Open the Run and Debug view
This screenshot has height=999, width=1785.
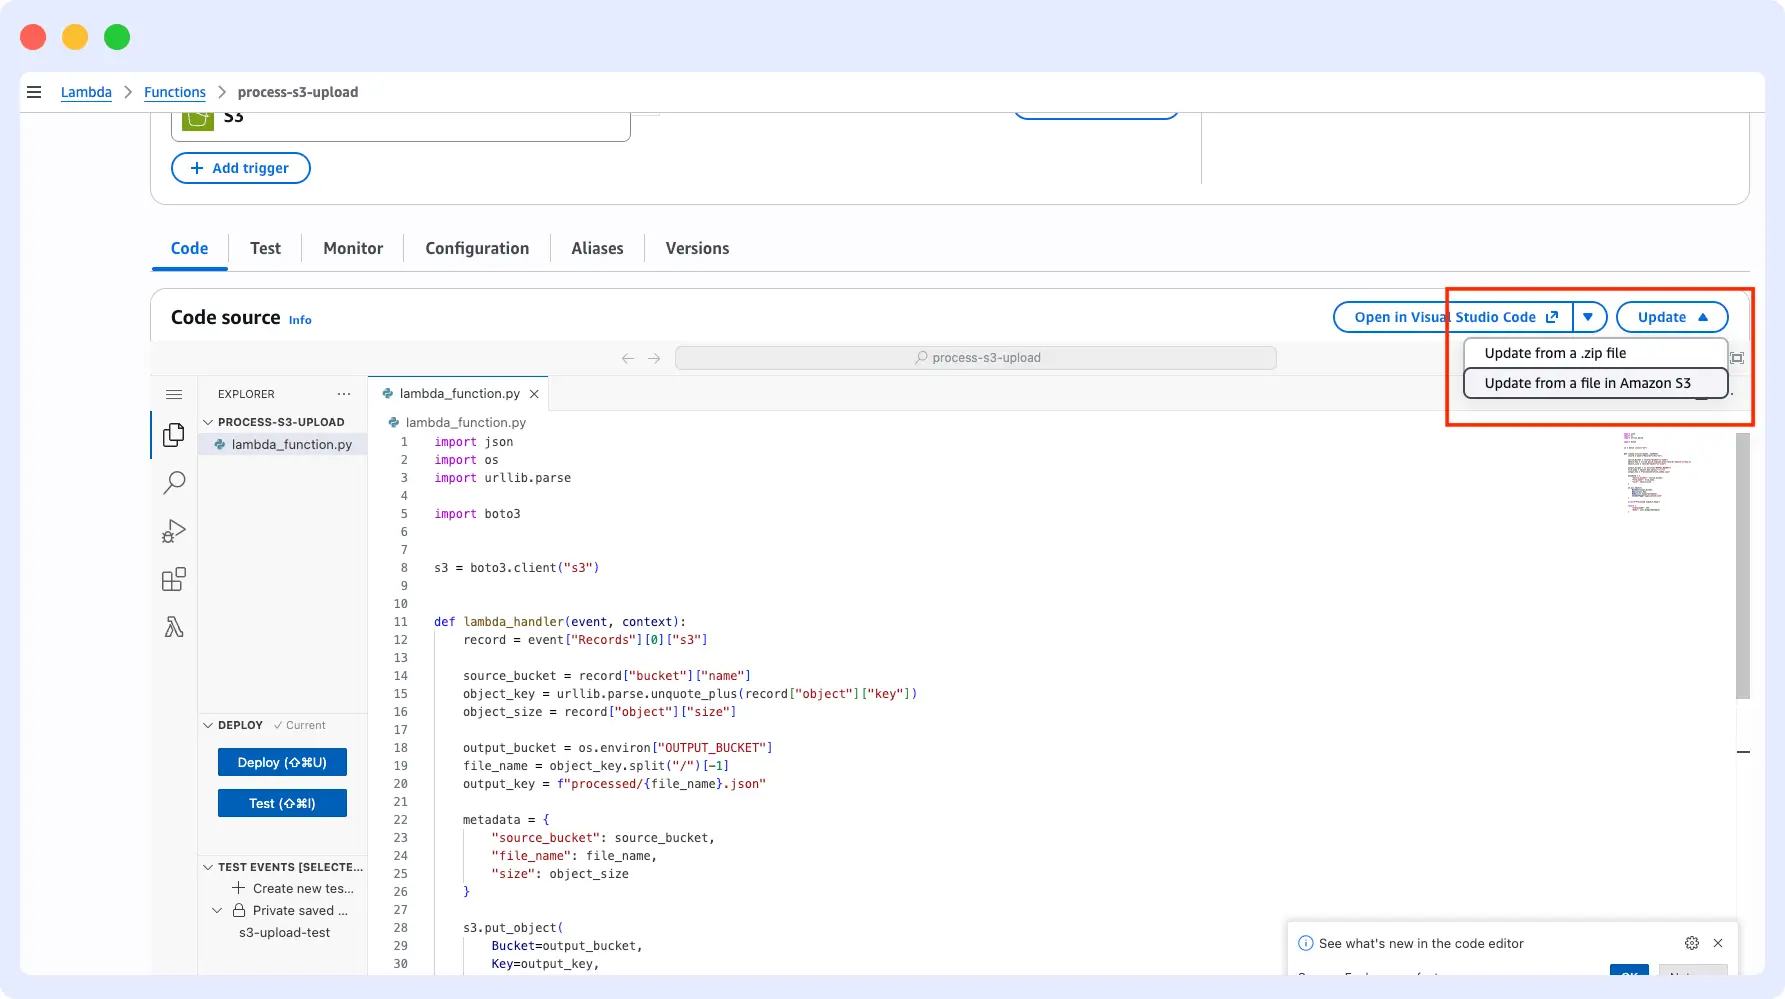[x=174, y=531]
